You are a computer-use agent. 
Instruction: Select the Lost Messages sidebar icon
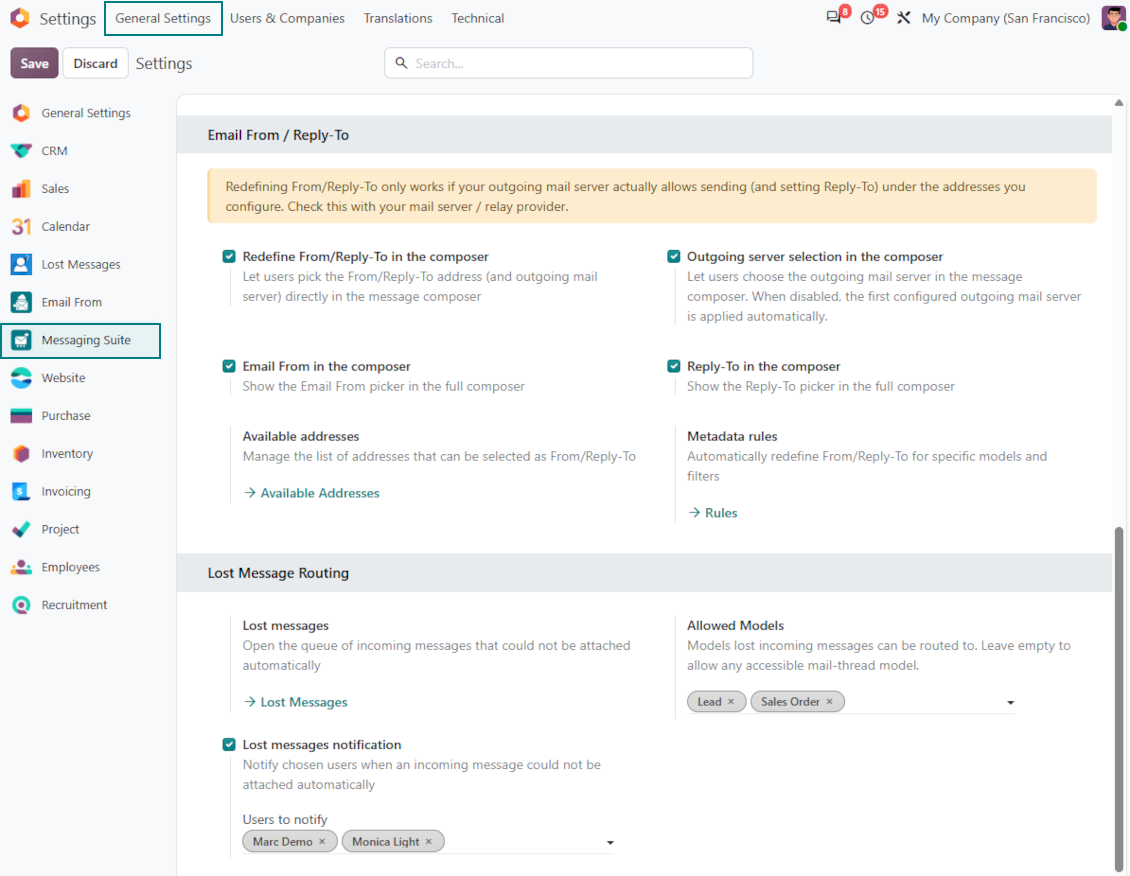[22, 264]
